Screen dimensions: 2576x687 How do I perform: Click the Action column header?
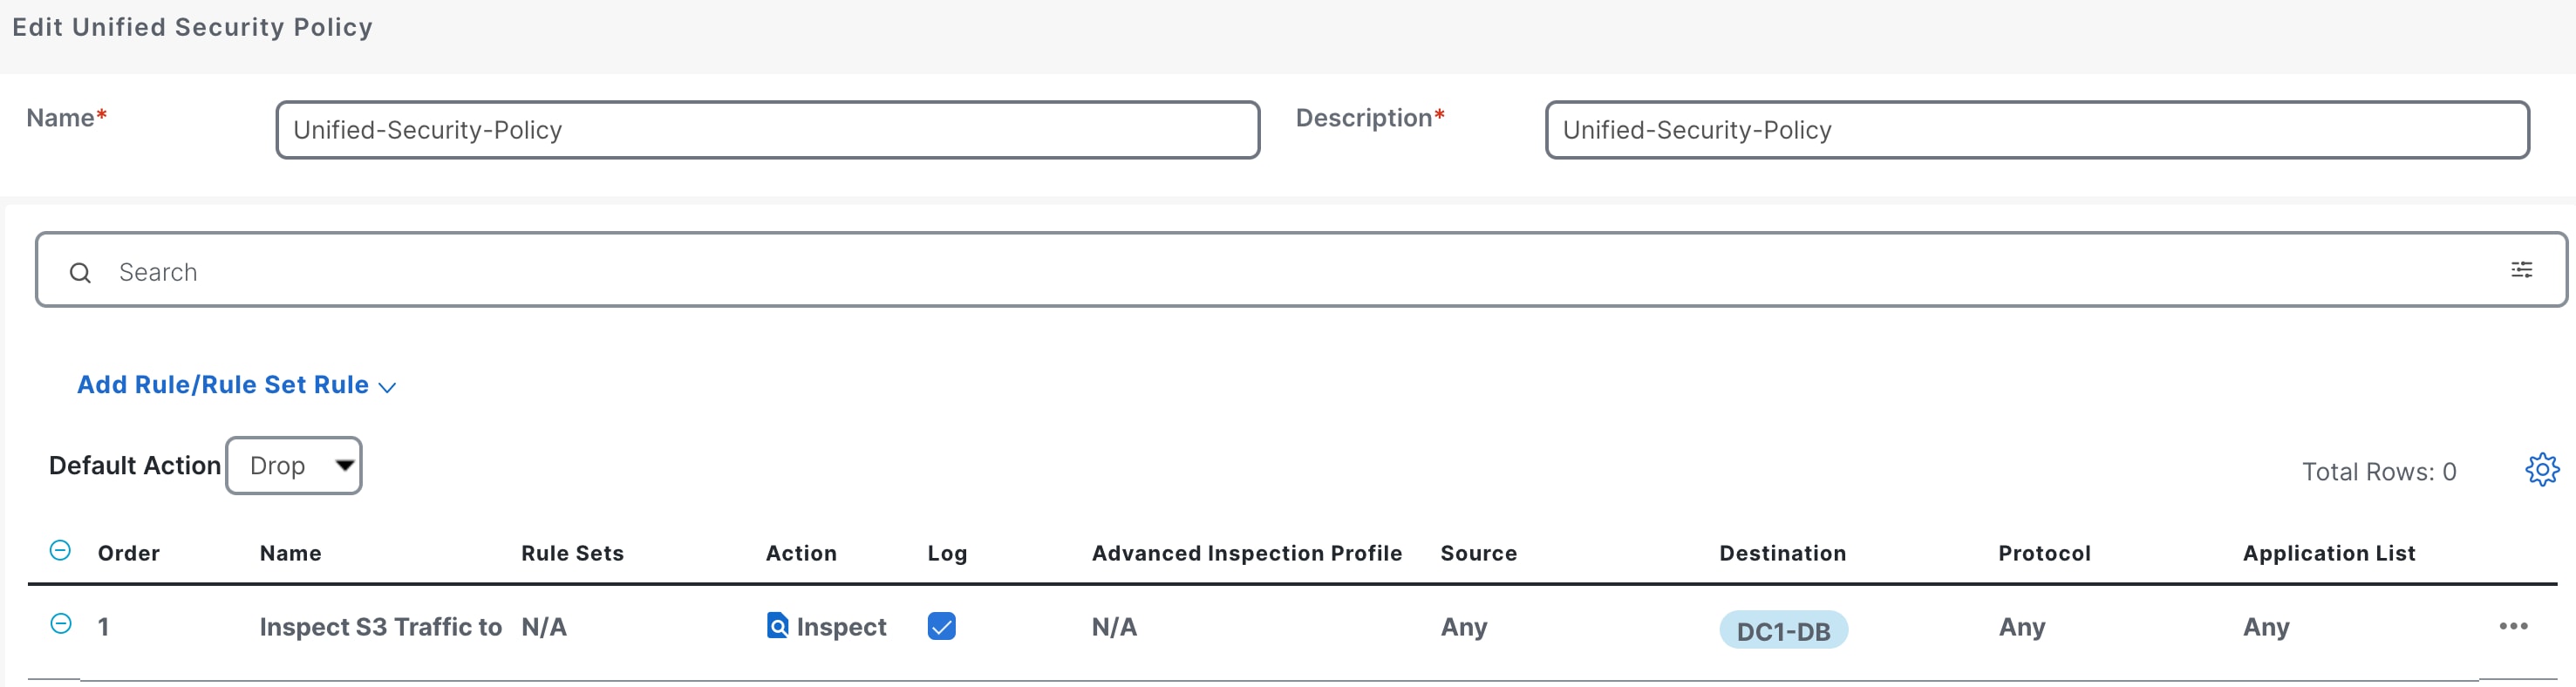click(x=801, y=553)
